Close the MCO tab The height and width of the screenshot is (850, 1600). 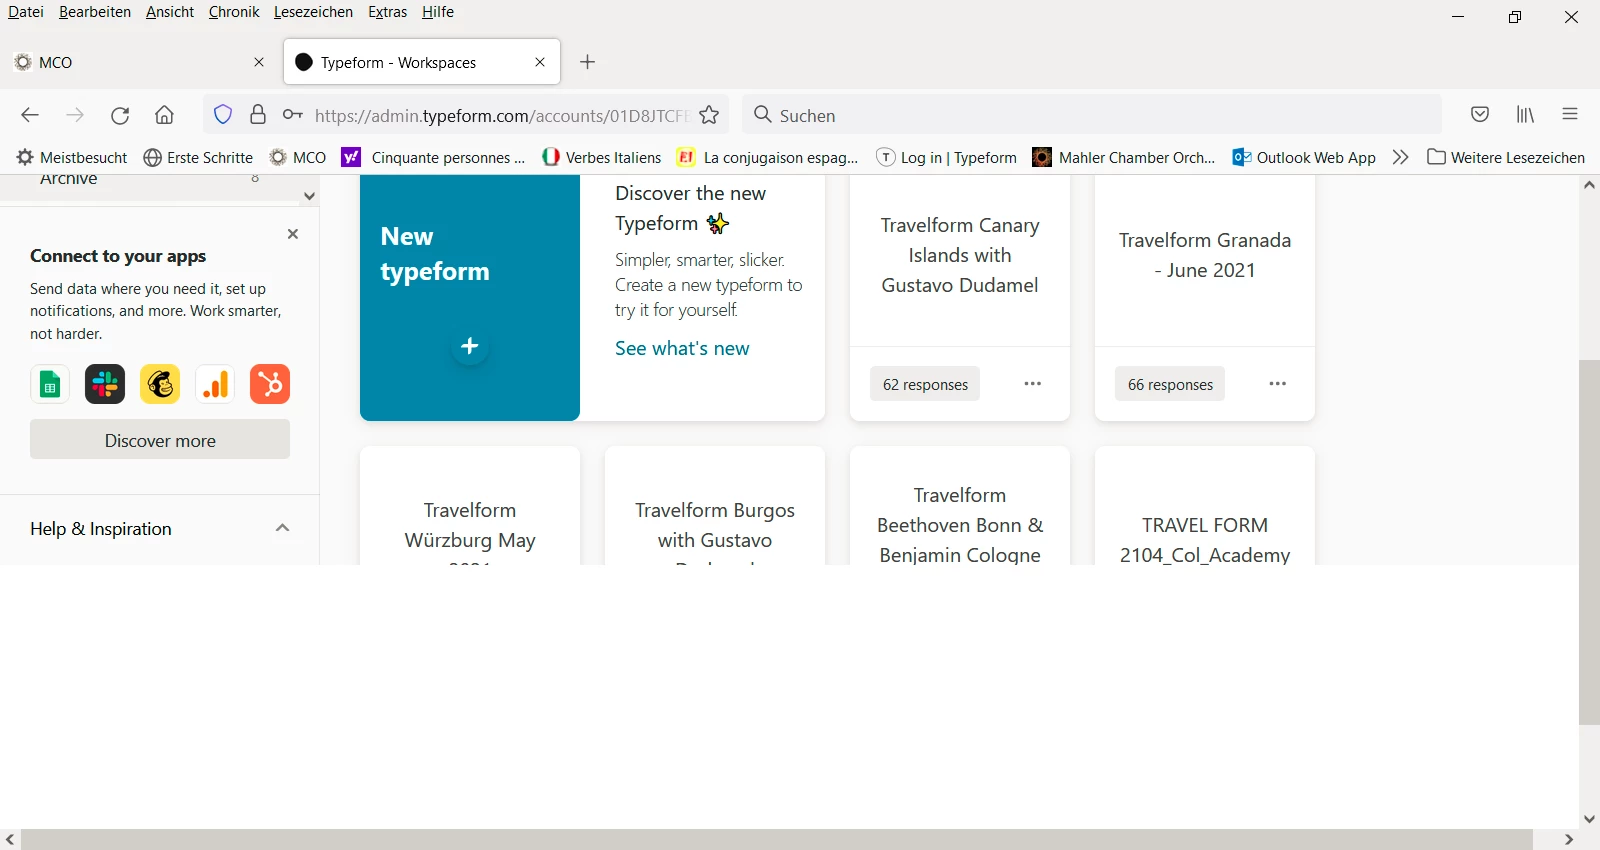click(259, 62)
